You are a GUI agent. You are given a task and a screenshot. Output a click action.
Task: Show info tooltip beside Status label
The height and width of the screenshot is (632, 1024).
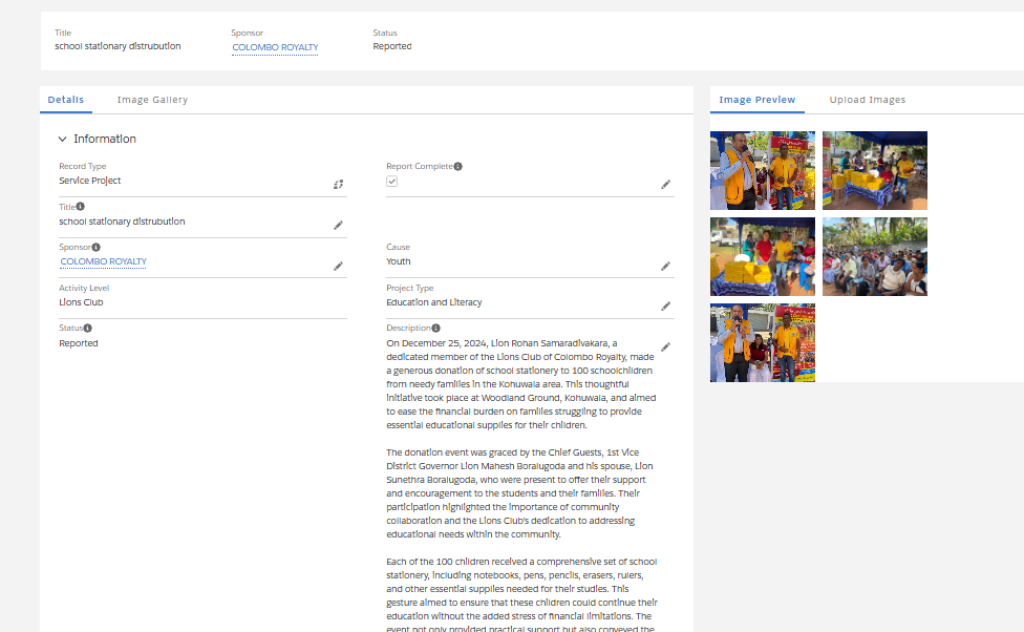[88, 328]
